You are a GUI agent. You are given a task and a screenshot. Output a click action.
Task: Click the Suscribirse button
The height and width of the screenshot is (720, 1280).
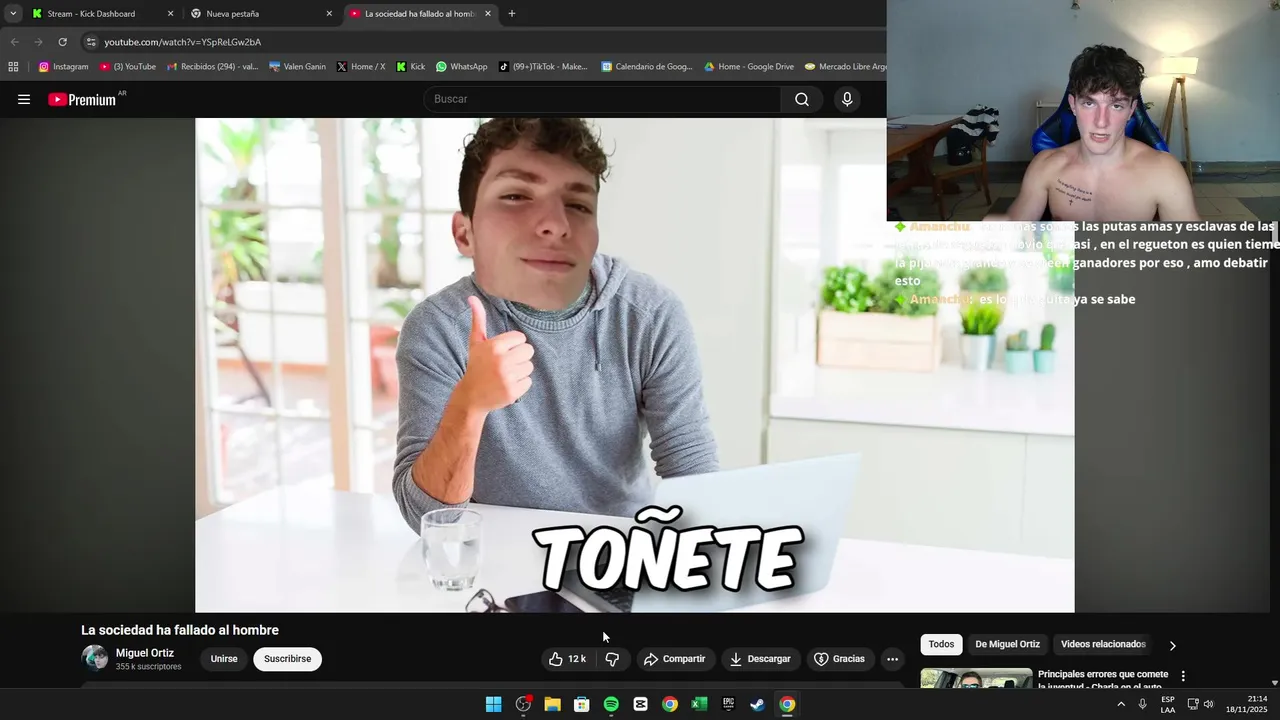point(288,659)
